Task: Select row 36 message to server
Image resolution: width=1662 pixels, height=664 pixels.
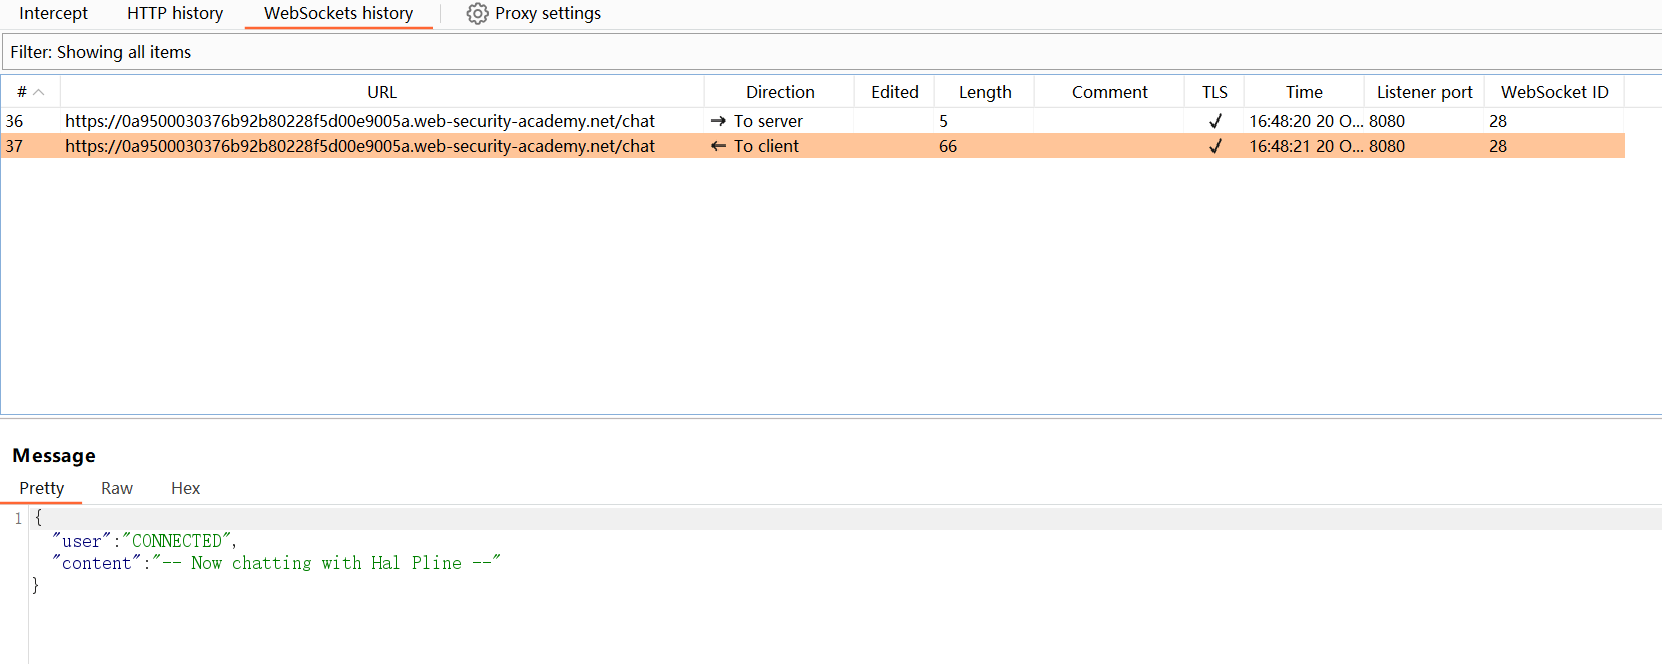Action: [360, 121]
